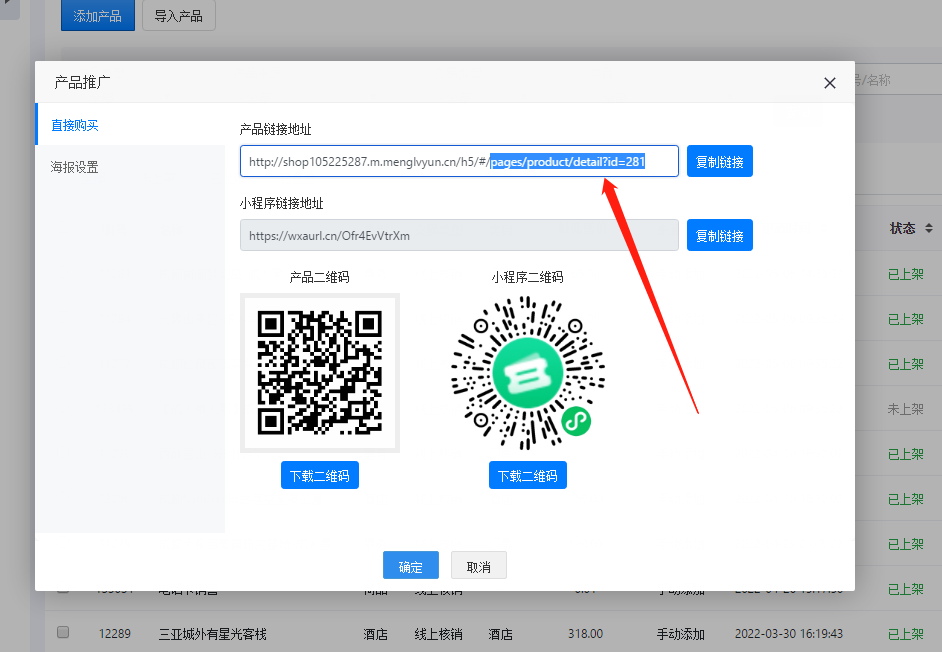Click the mini program link field
The height and width of the screenshot is (652, 942).
[x=459, y=235]
